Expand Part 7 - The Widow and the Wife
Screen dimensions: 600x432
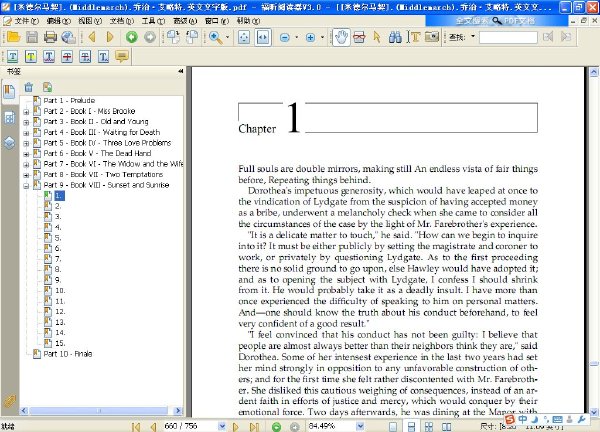click(x=26, y=165)
